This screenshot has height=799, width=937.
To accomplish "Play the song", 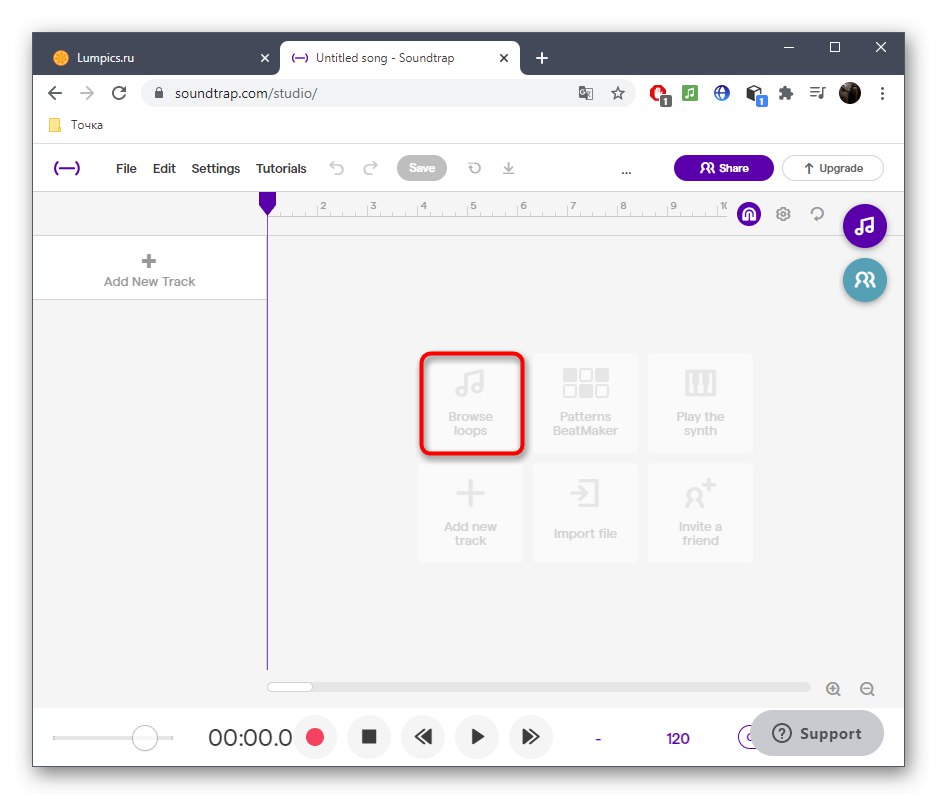I will click(x=477, y=737).
